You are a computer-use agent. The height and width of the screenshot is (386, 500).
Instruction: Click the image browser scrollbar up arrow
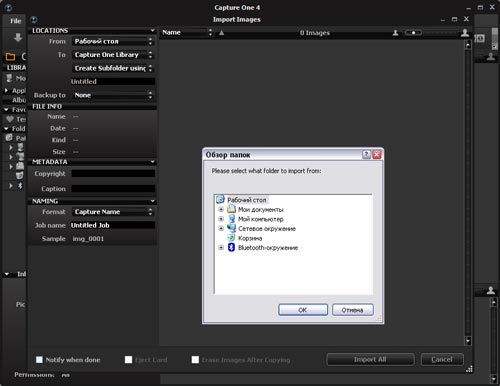[x=468, y=45]
